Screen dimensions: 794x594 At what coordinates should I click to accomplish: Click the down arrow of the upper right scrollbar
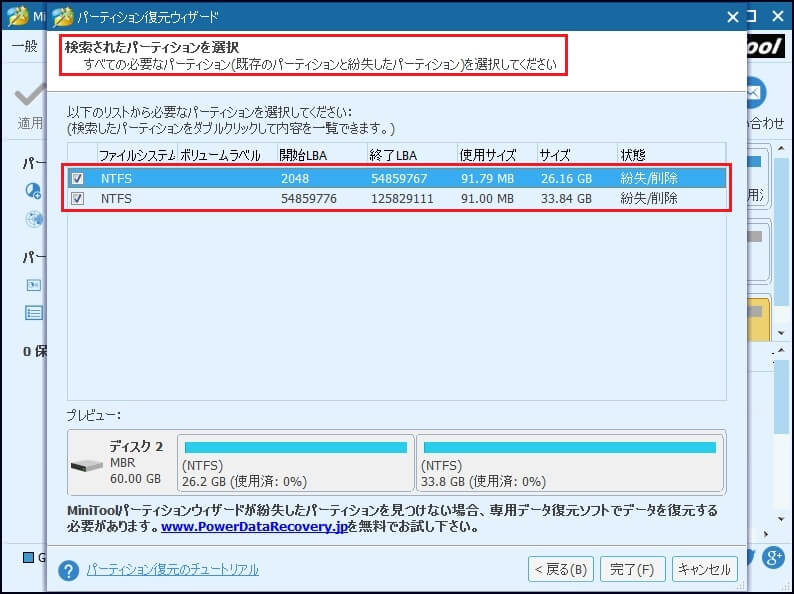click(781, 333)
